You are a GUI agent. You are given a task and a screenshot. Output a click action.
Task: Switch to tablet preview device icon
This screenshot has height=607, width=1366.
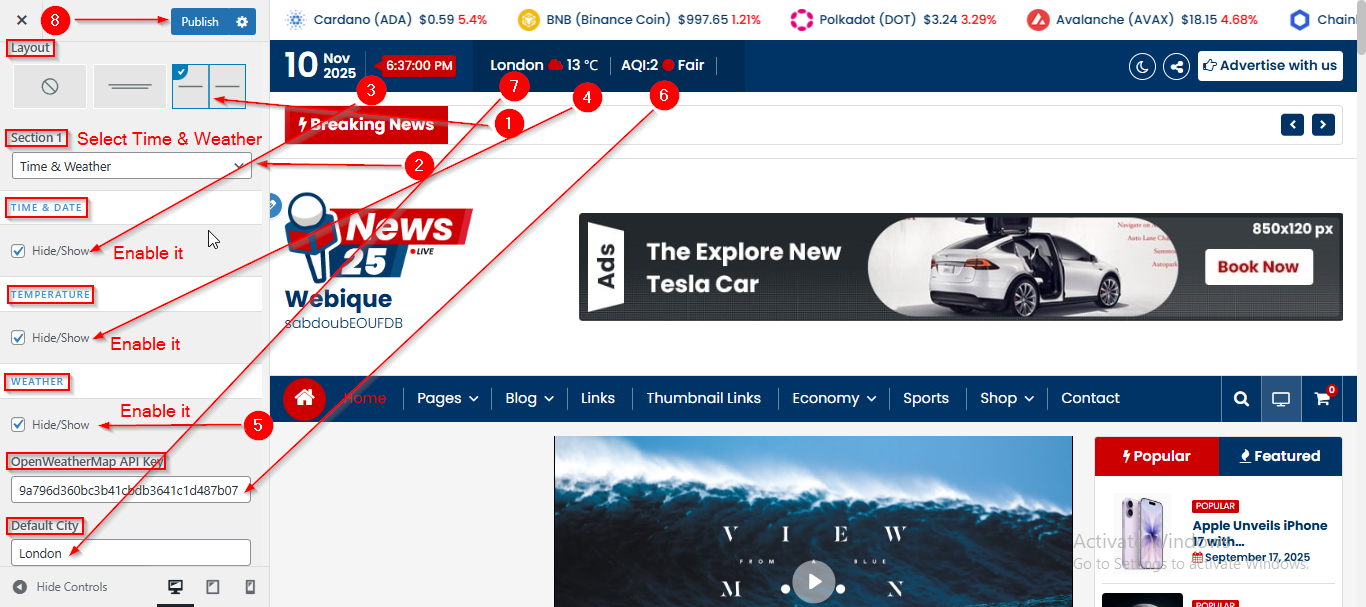[x=212, y=587]
